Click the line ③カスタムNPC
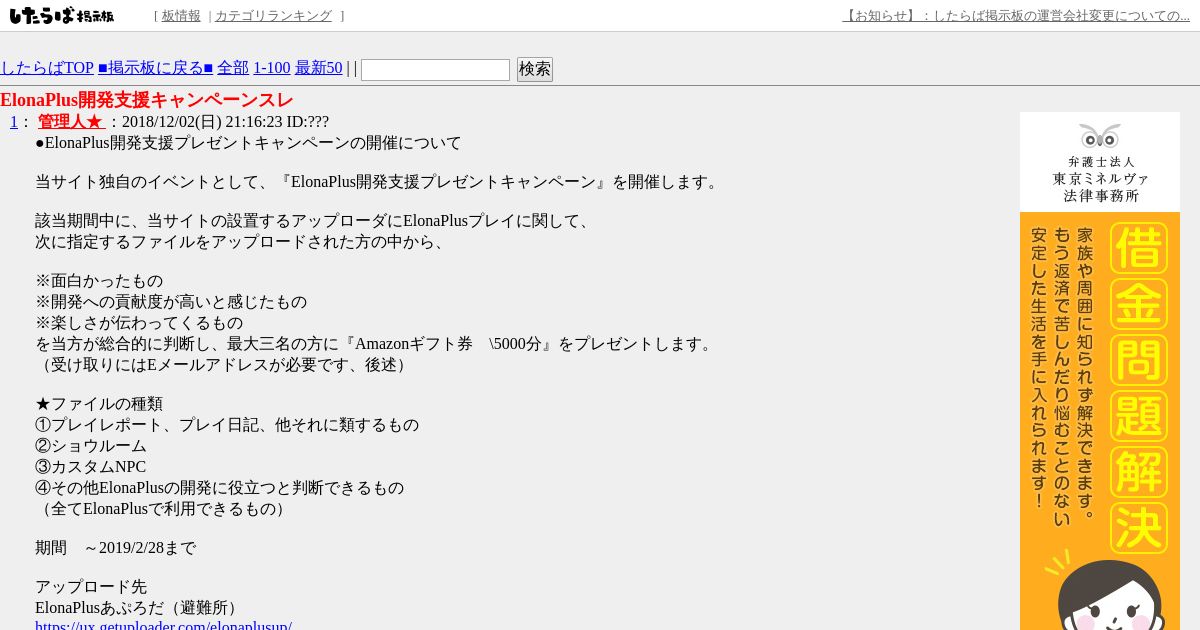The height and width of the screenshot is (630, 1200). 90,467
